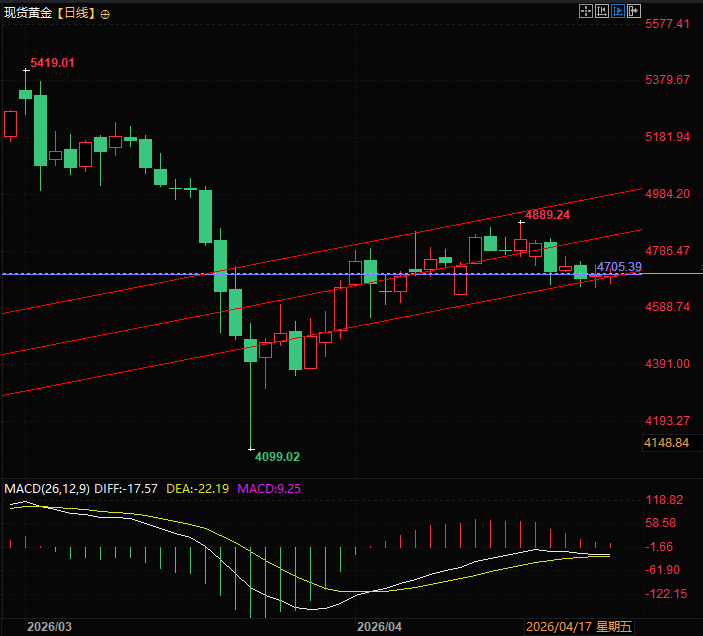Click the 4588.74 price axis value

(x=667, y=307)
